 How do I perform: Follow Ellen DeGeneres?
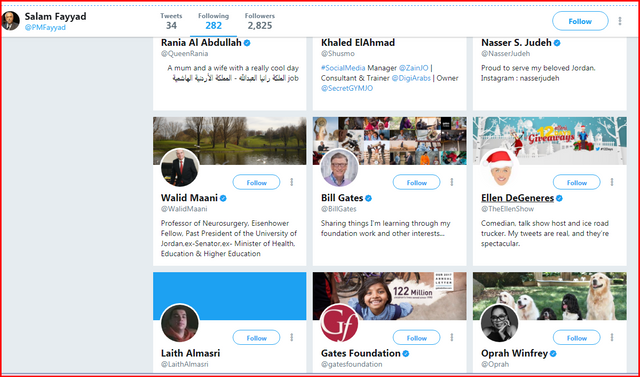point(576,182)
